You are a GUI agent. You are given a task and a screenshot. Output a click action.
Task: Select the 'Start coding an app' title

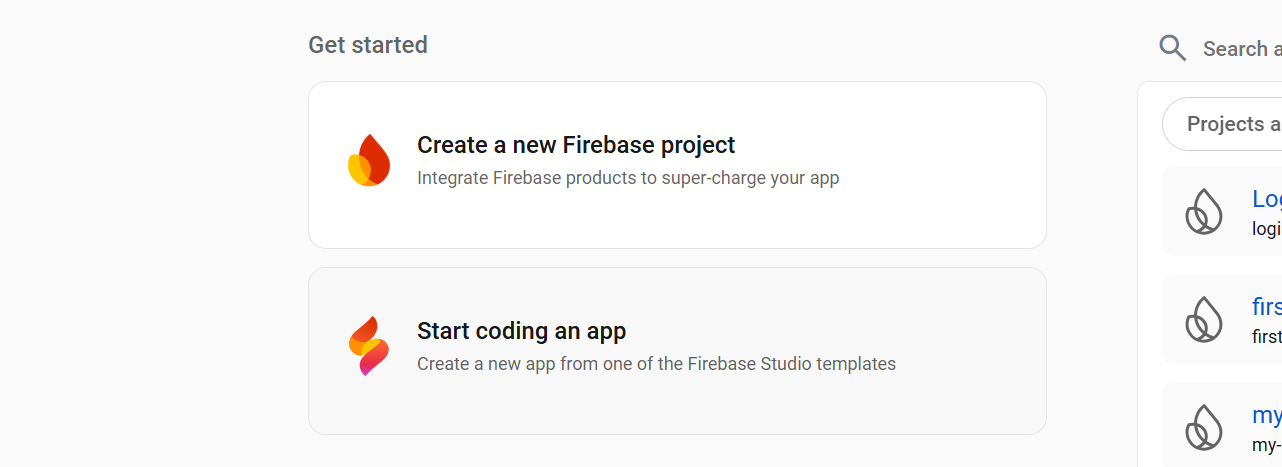tap(521, 331)
